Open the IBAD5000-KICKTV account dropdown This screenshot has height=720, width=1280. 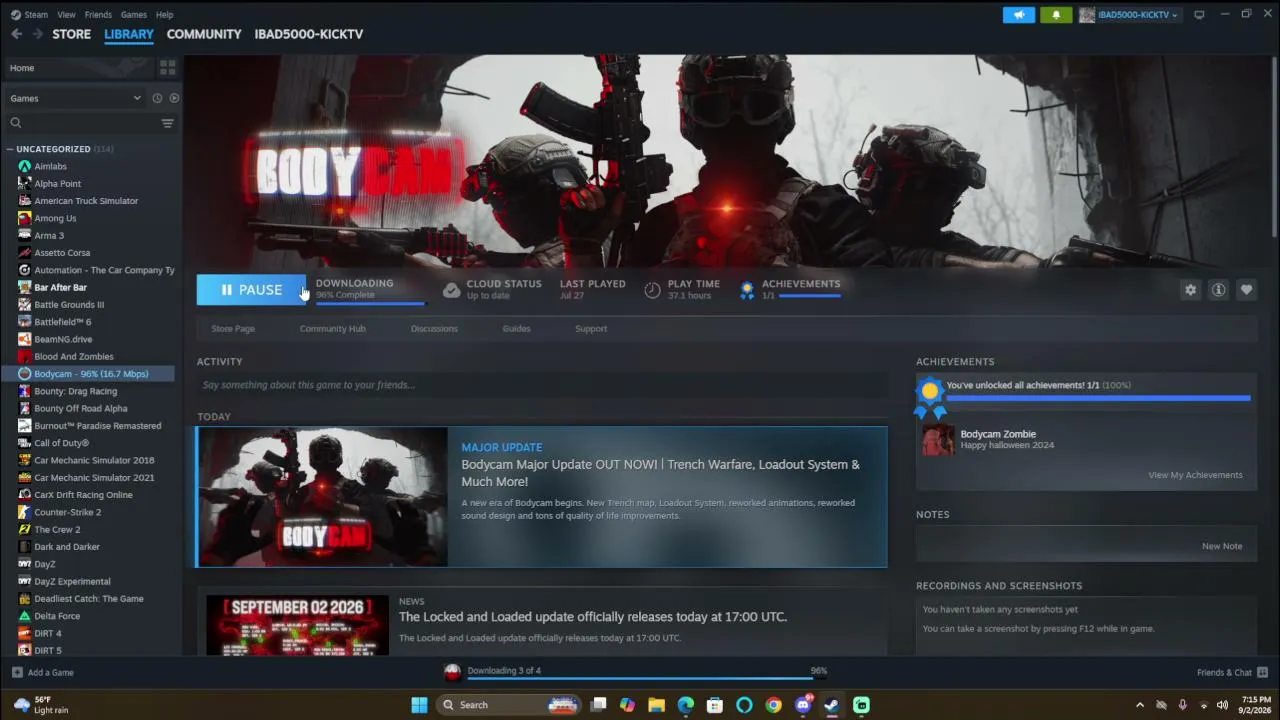click(x=1129, y=14)
